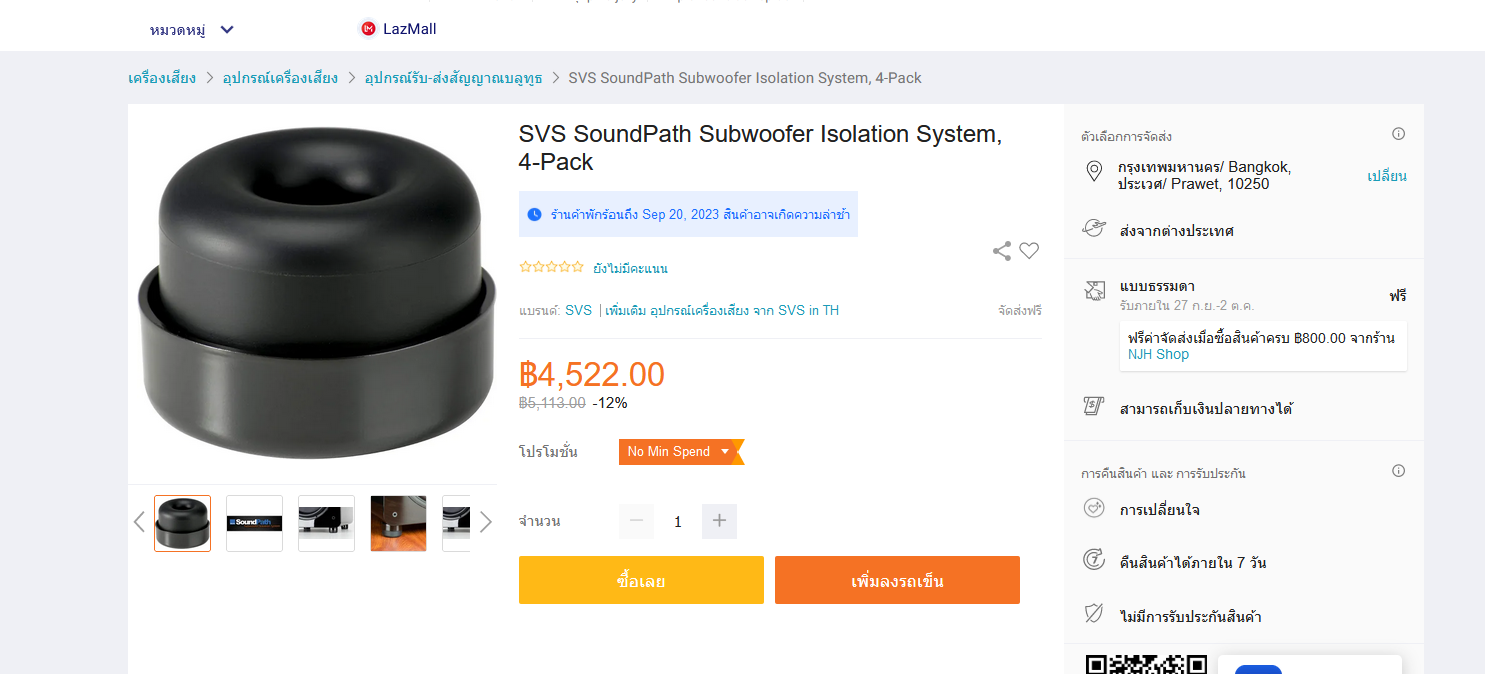Open เครื่องเสียง breadcrumb category
Viewport: 1485px width, 674px height.
pos(162,78)
